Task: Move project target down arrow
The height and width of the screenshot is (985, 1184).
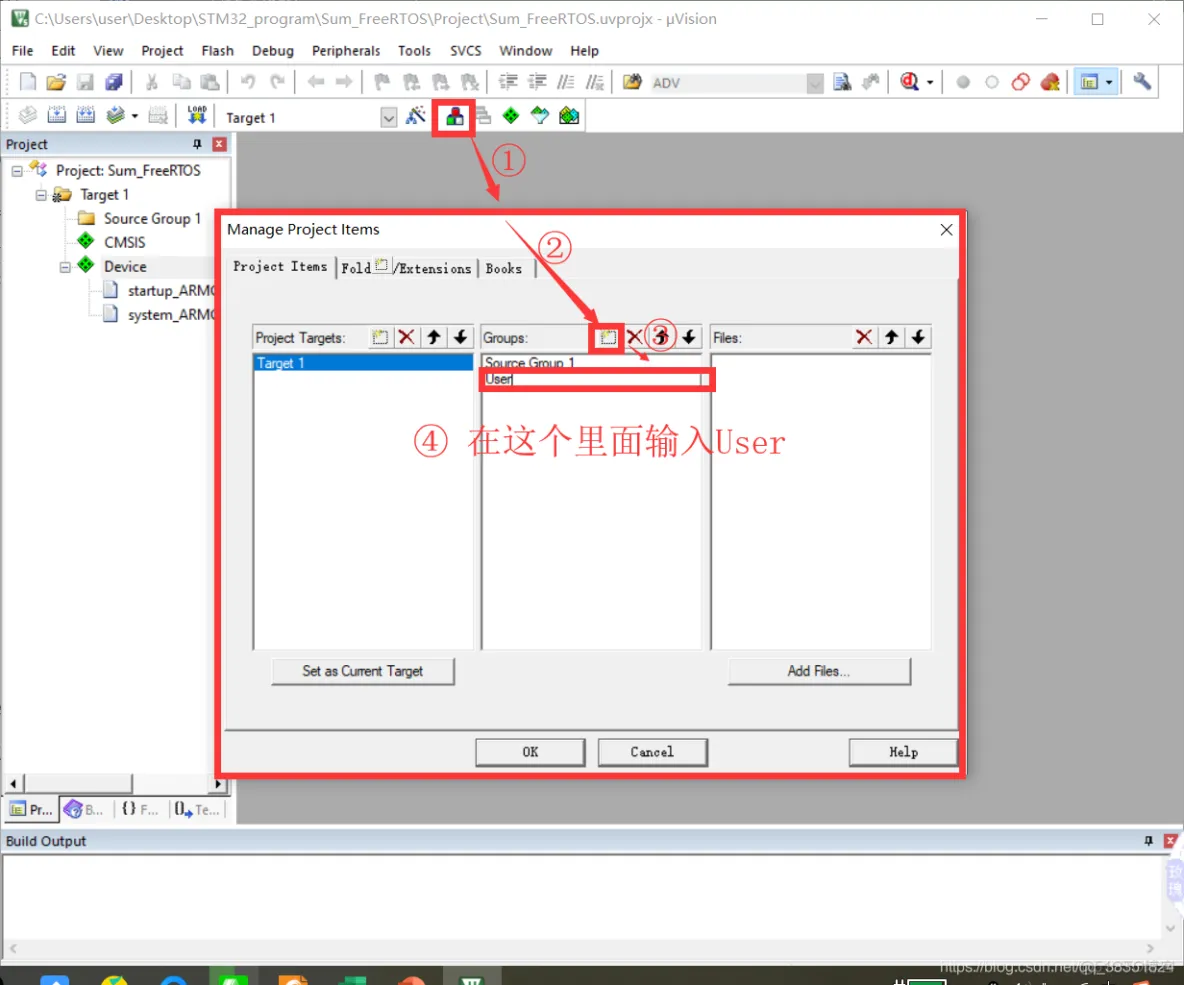Action: point(461,337)
